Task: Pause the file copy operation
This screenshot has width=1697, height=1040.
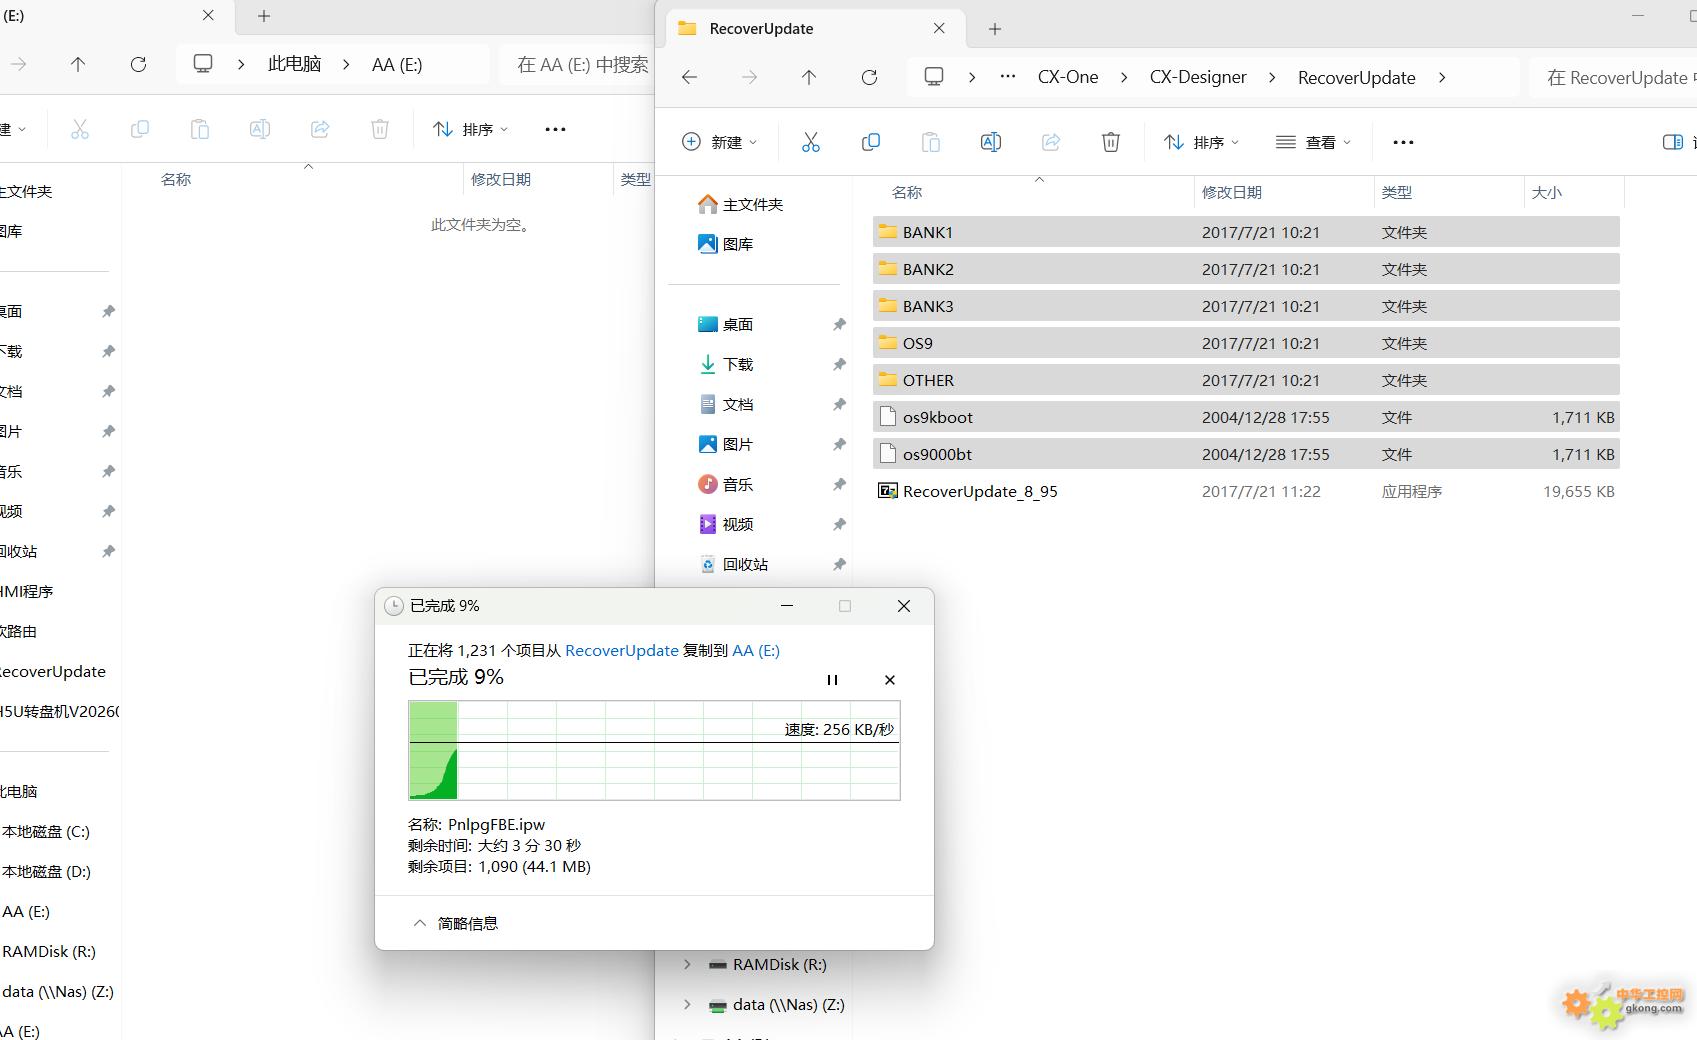Action: (x=831, y=680)
